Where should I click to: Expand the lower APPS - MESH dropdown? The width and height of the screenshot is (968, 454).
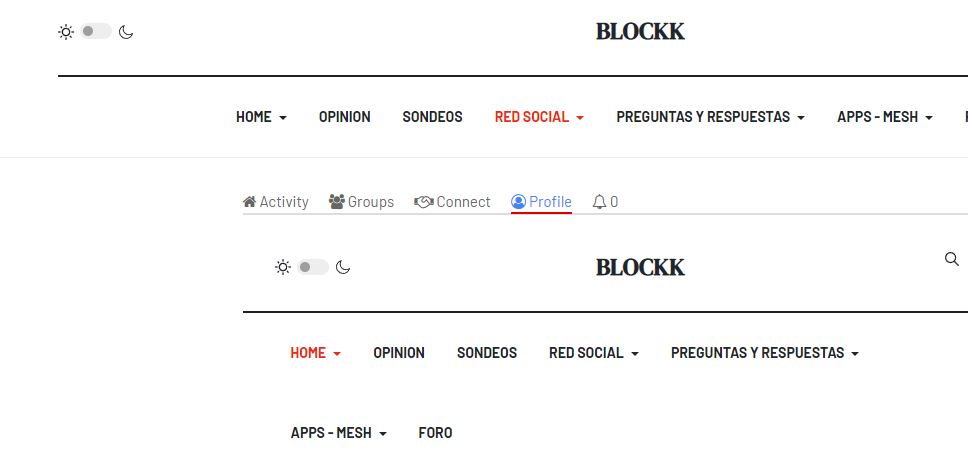point(338,433)
